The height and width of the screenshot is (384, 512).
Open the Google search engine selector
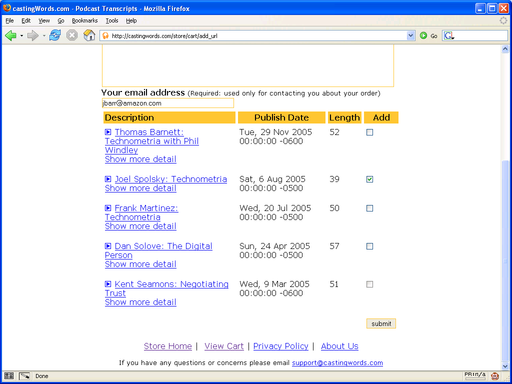point(449,36)
